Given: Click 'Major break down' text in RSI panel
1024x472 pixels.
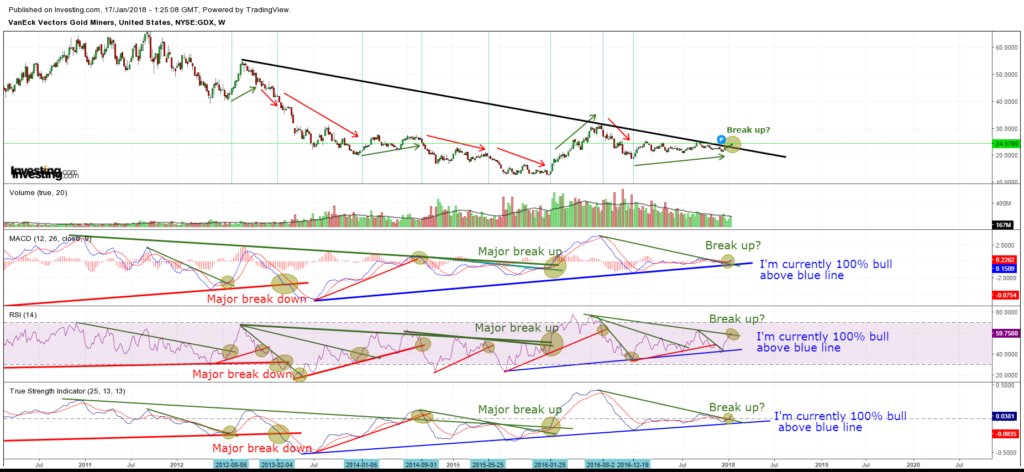Looking at the screenshot, I should (241, 375).
